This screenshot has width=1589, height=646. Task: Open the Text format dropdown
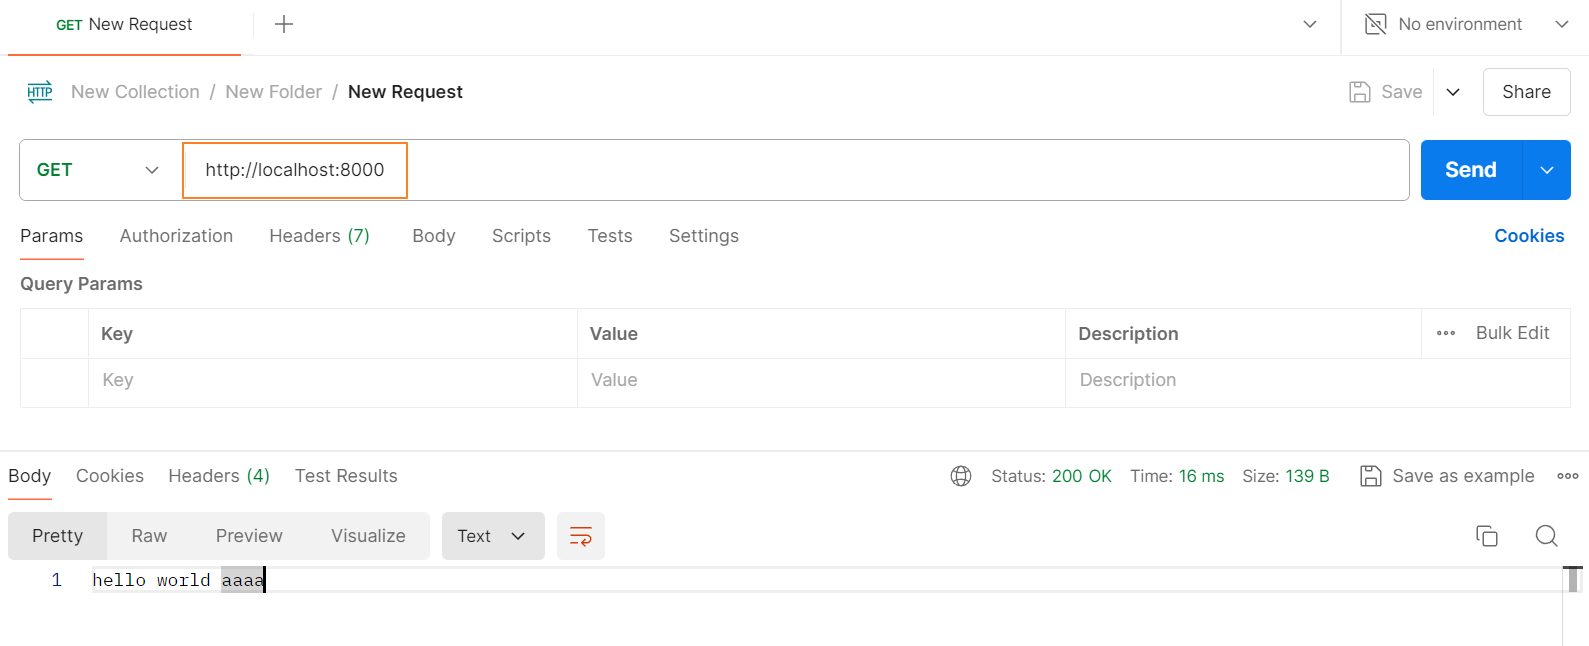(x=492, y=536)
